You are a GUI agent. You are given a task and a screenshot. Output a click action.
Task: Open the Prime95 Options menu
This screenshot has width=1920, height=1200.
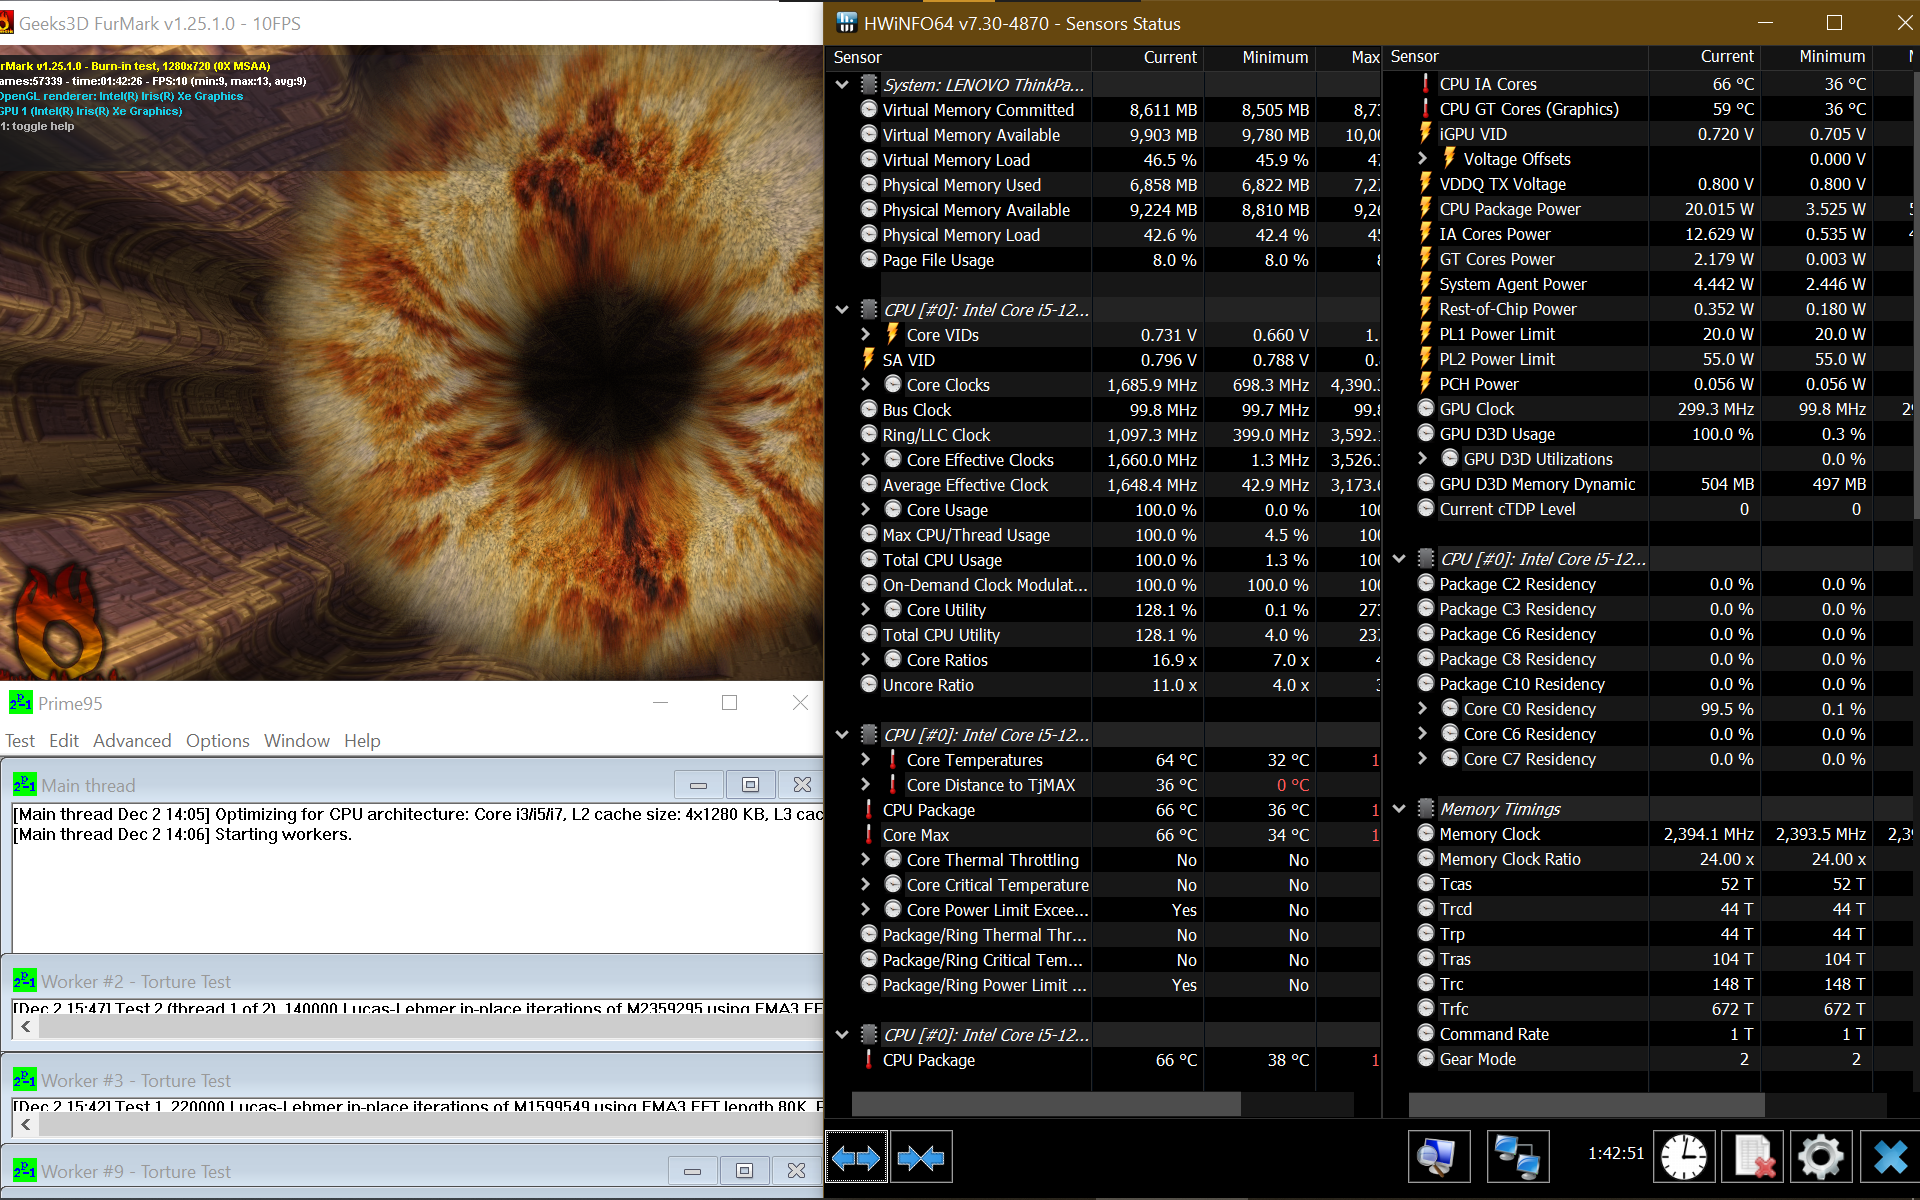pos(217,741)
